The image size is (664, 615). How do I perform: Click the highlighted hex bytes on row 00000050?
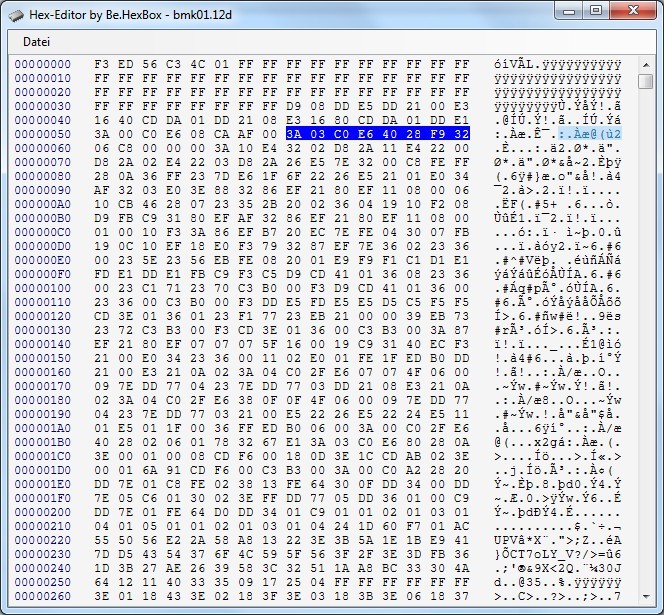pyautogui.click(x=377, y=134)
